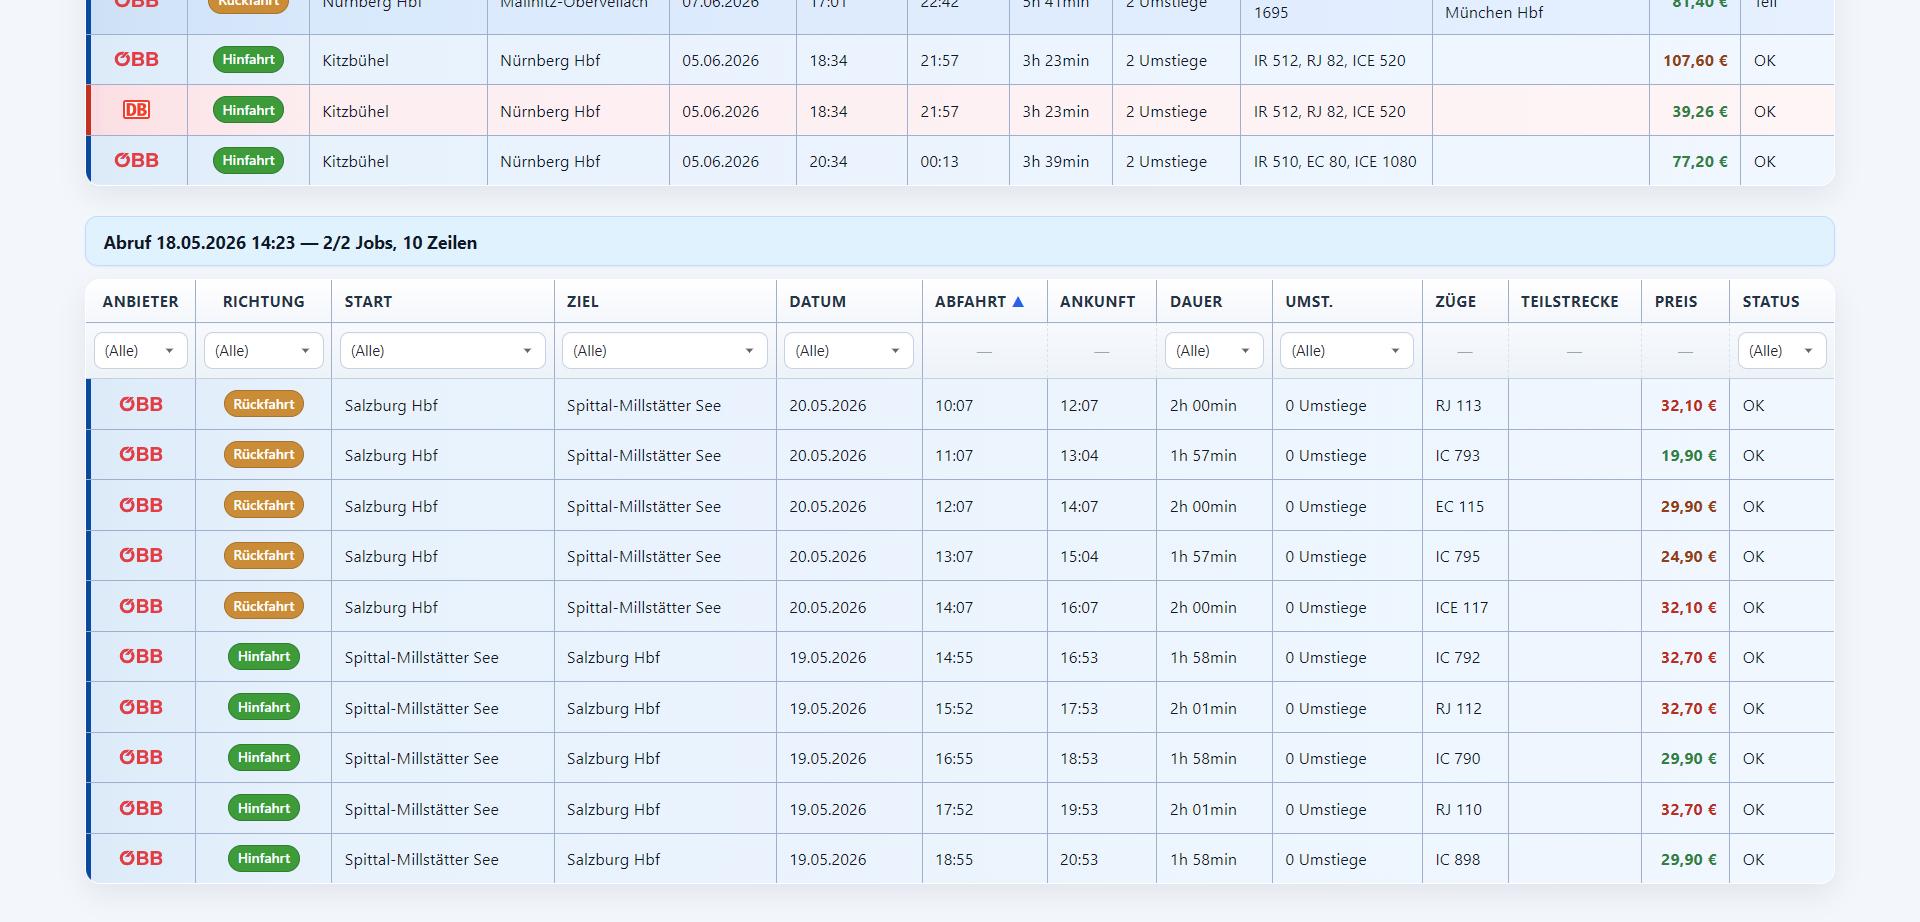Open the Ziel filter dropdown
Image resolution: width=1920 pixels, height=922 pixels.
(664, 351)
